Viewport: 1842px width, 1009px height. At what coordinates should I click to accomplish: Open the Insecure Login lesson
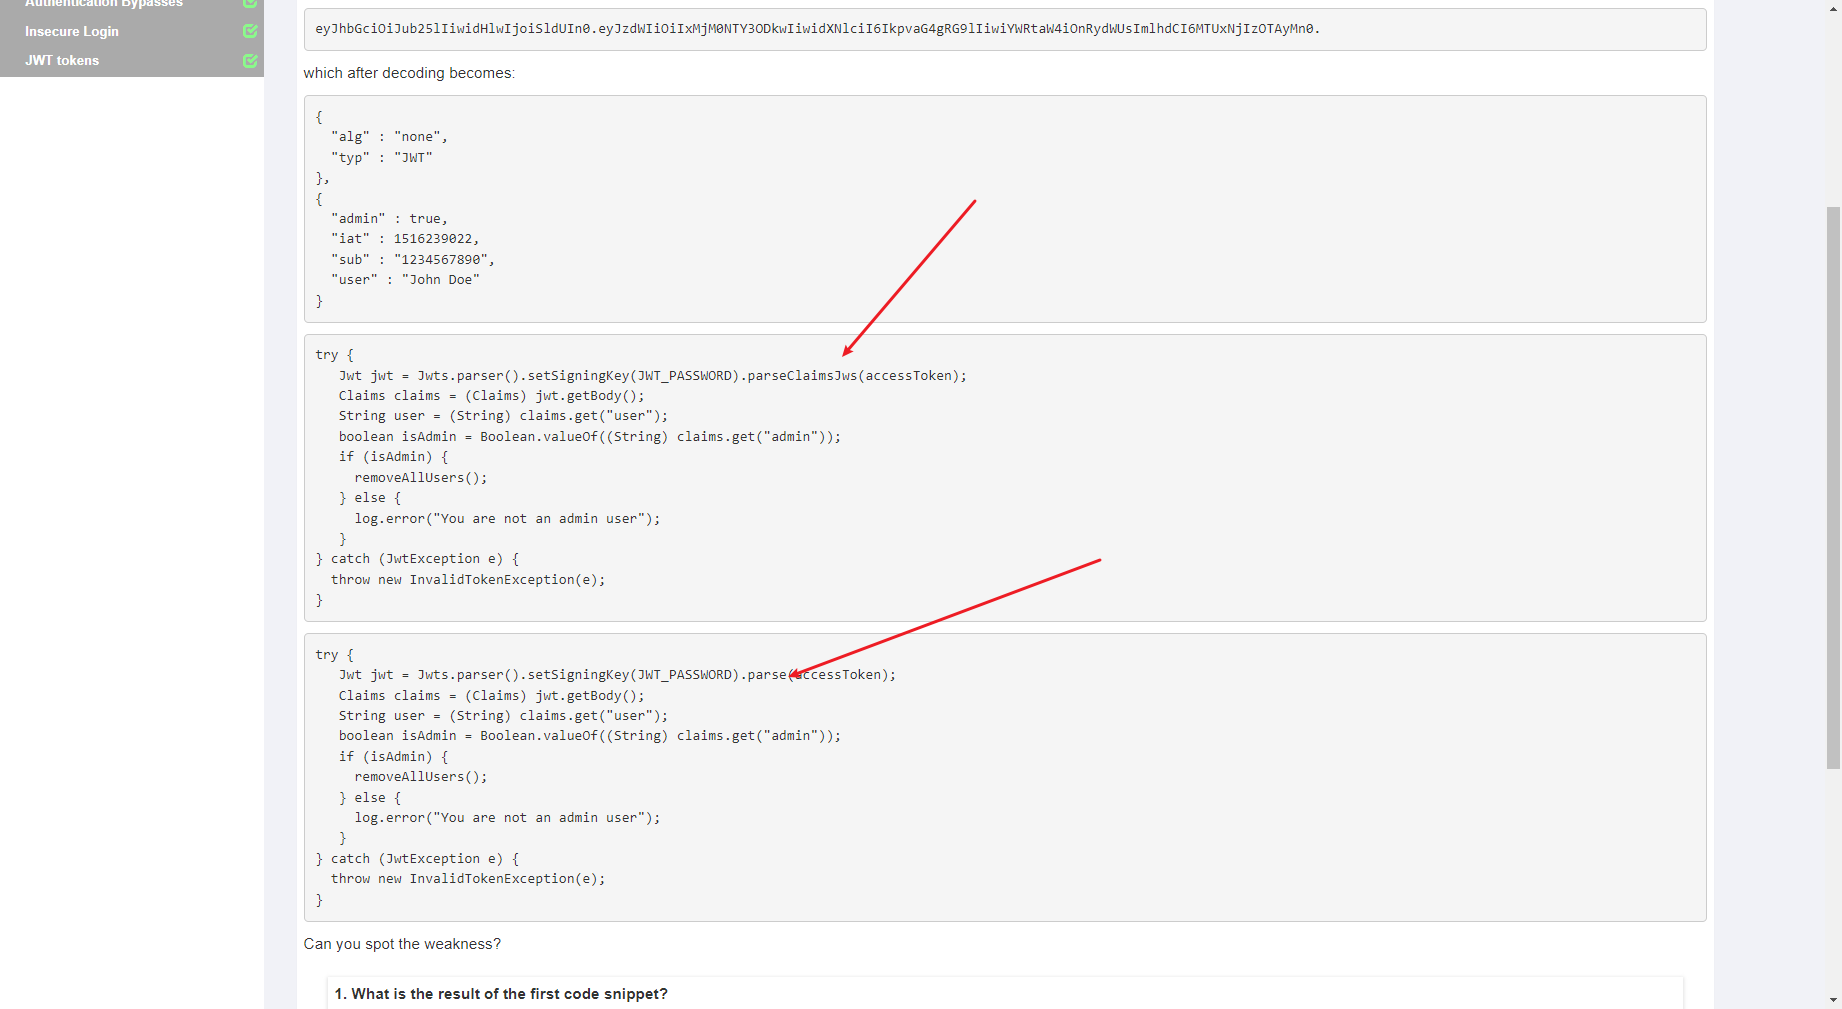(72, 31)
